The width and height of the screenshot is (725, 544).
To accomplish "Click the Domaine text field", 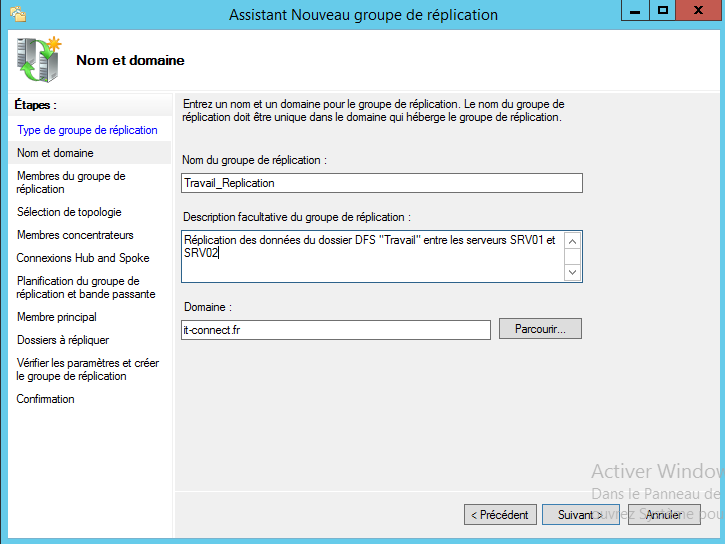I will (336, 330).
